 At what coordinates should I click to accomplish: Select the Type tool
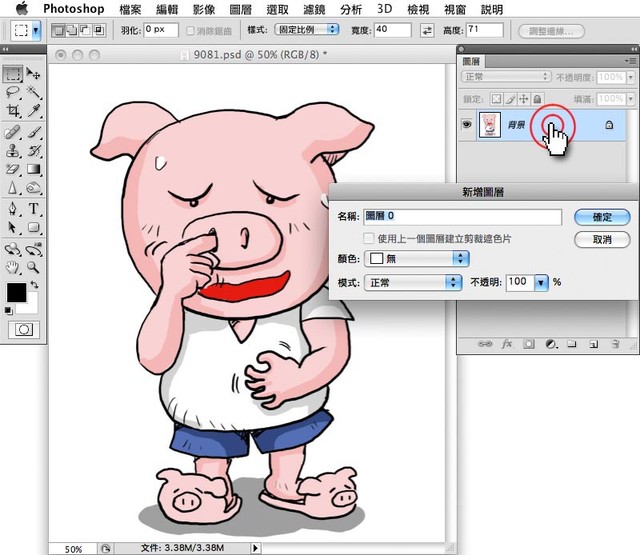point(33,209)
